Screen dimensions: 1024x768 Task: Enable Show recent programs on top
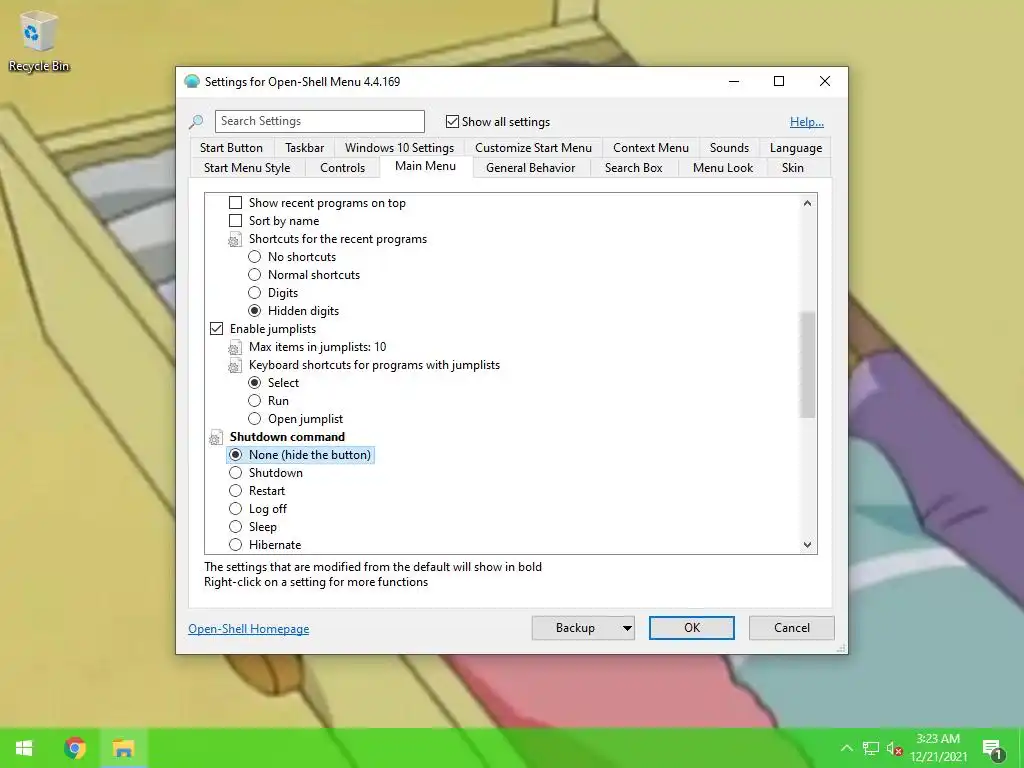tap(236, 203)
